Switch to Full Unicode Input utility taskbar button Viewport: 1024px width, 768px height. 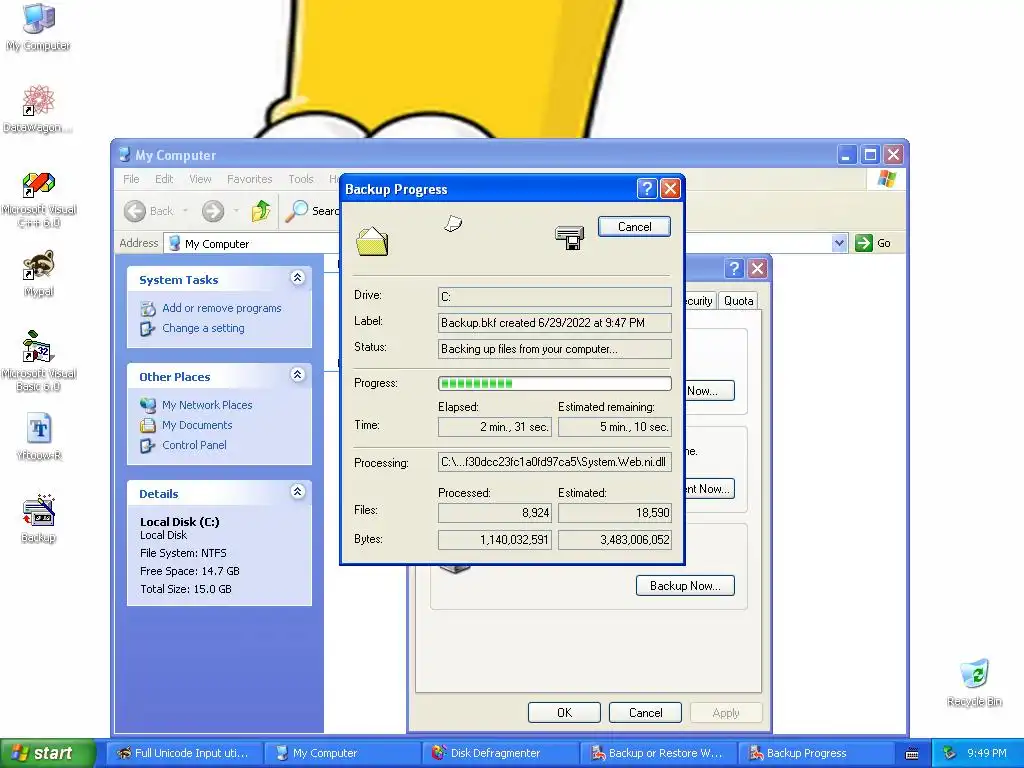pyautogui.click(x=185, y=753)
